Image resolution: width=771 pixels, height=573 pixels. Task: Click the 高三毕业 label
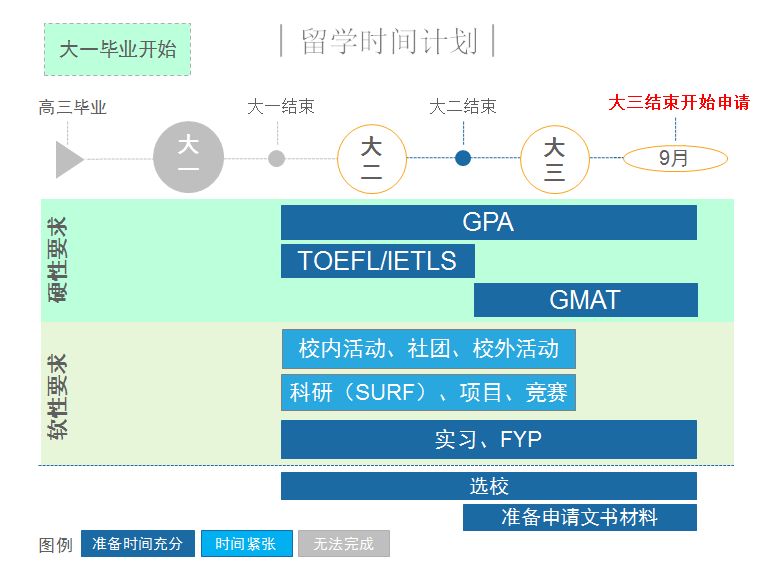coord(72,107)
